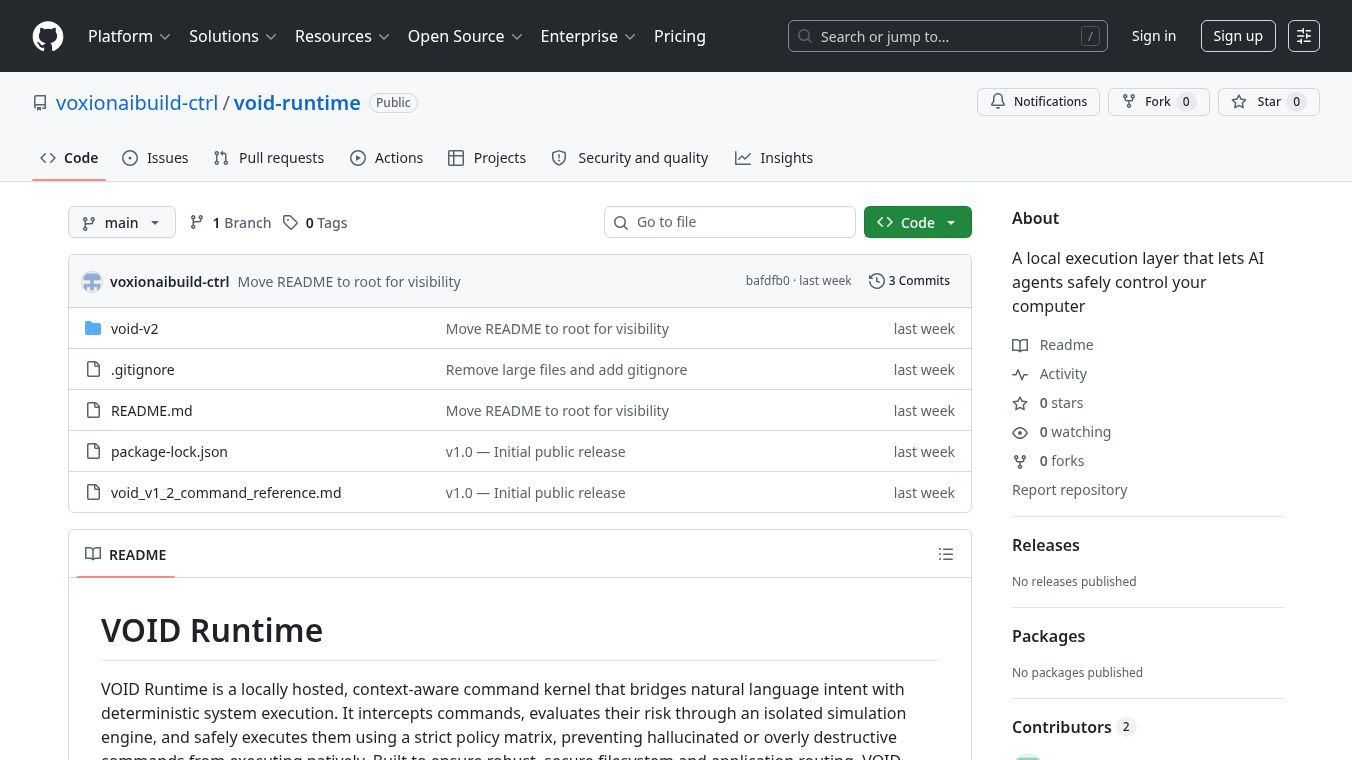Open the Activity link in About

click(1062, 374)
